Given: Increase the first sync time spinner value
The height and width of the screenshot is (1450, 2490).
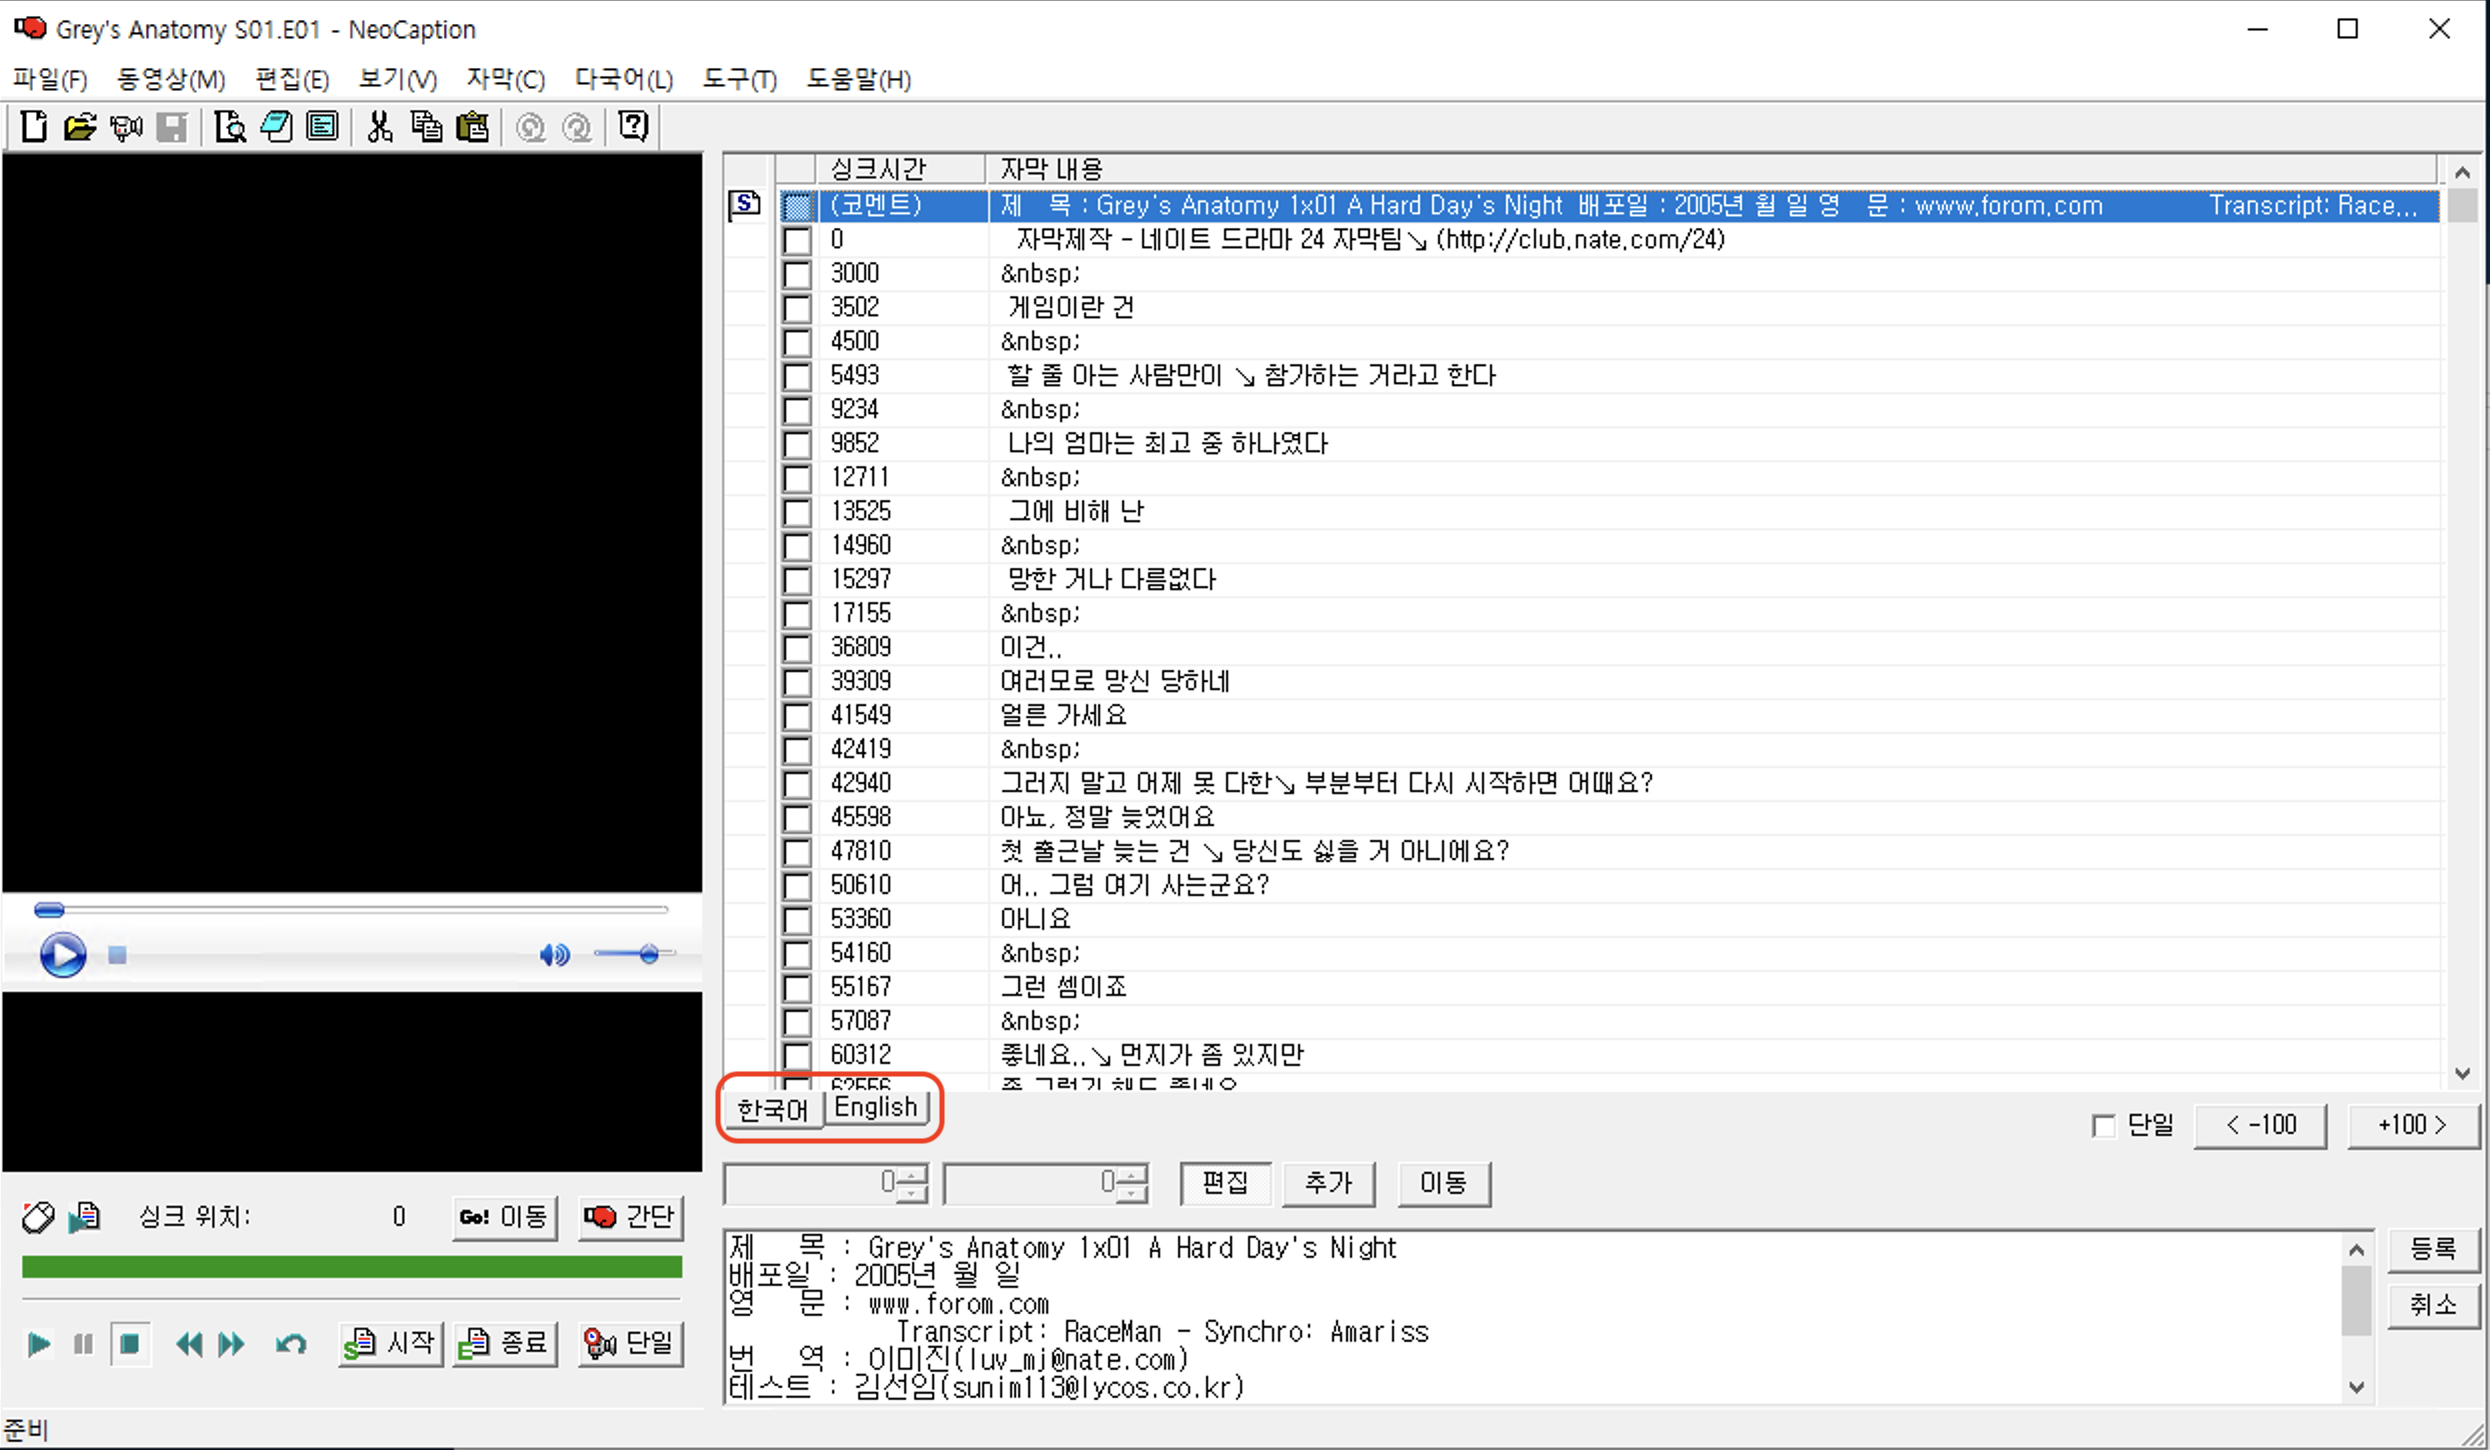Looking at the screenshot, I should [x=912, y=1174].
